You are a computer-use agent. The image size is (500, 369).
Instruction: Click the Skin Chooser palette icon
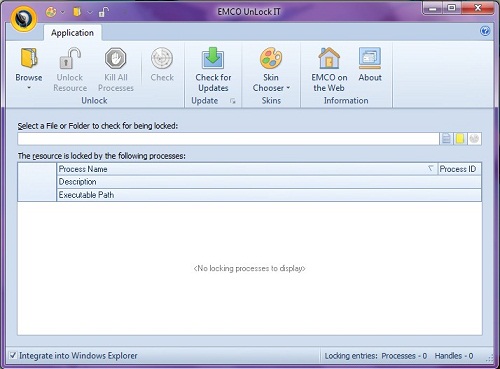(x=271, y=58)
